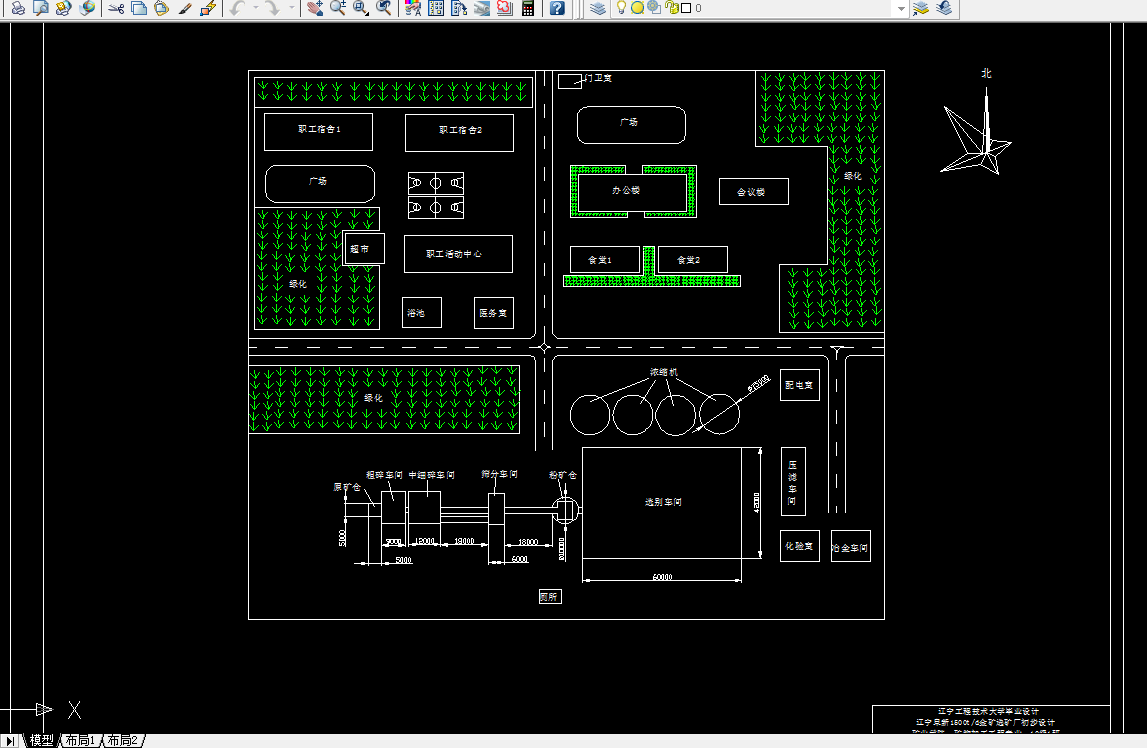The width and height of the screenshot is (1147, 748).
Task: Select the 职工宿舍1 label
Action: (319, 129)
